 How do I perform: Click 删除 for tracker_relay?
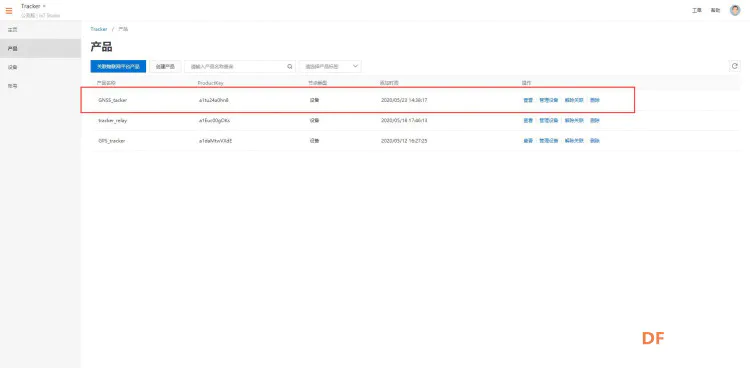pos(595,121)
